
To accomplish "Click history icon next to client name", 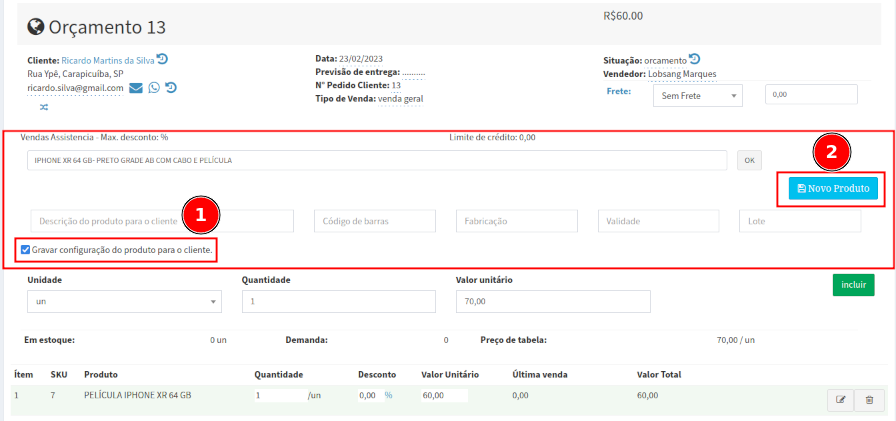I will pos(162,59).
